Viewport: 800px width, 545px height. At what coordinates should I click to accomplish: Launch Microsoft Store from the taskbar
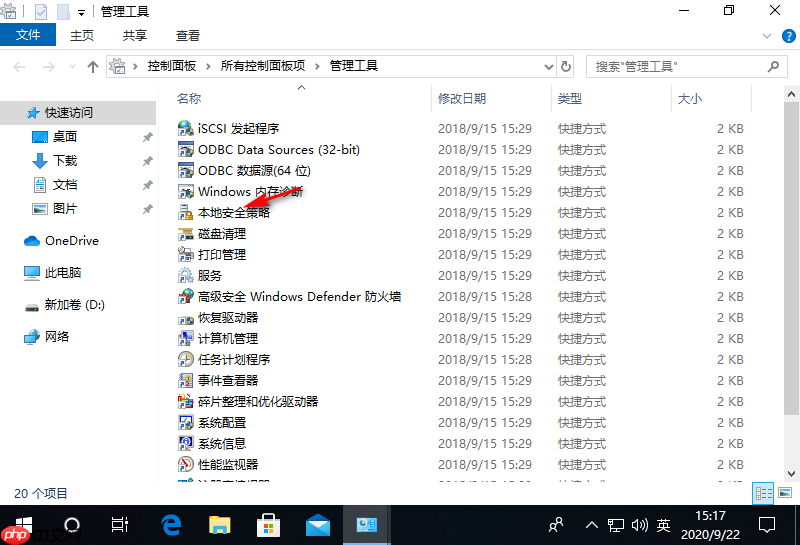pyautogui.click(x=268, y=525)
